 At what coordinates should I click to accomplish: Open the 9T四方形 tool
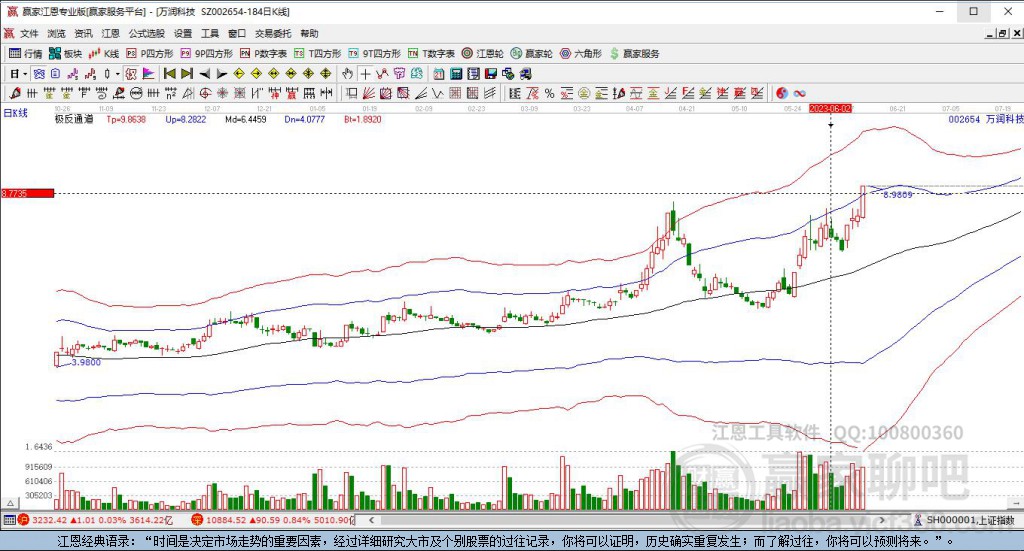tap(374, 54)
